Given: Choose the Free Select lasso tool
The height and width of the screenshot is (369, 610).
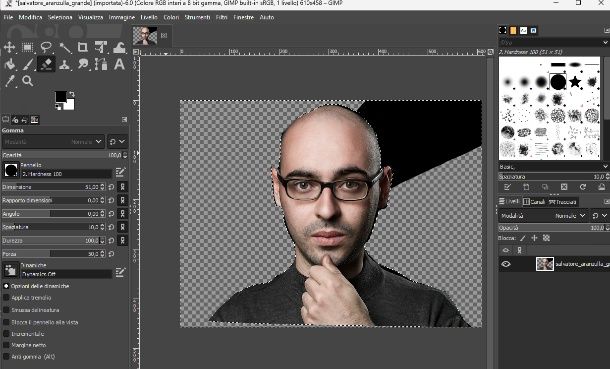Looking at the screenshot, I should click(46, 47).
